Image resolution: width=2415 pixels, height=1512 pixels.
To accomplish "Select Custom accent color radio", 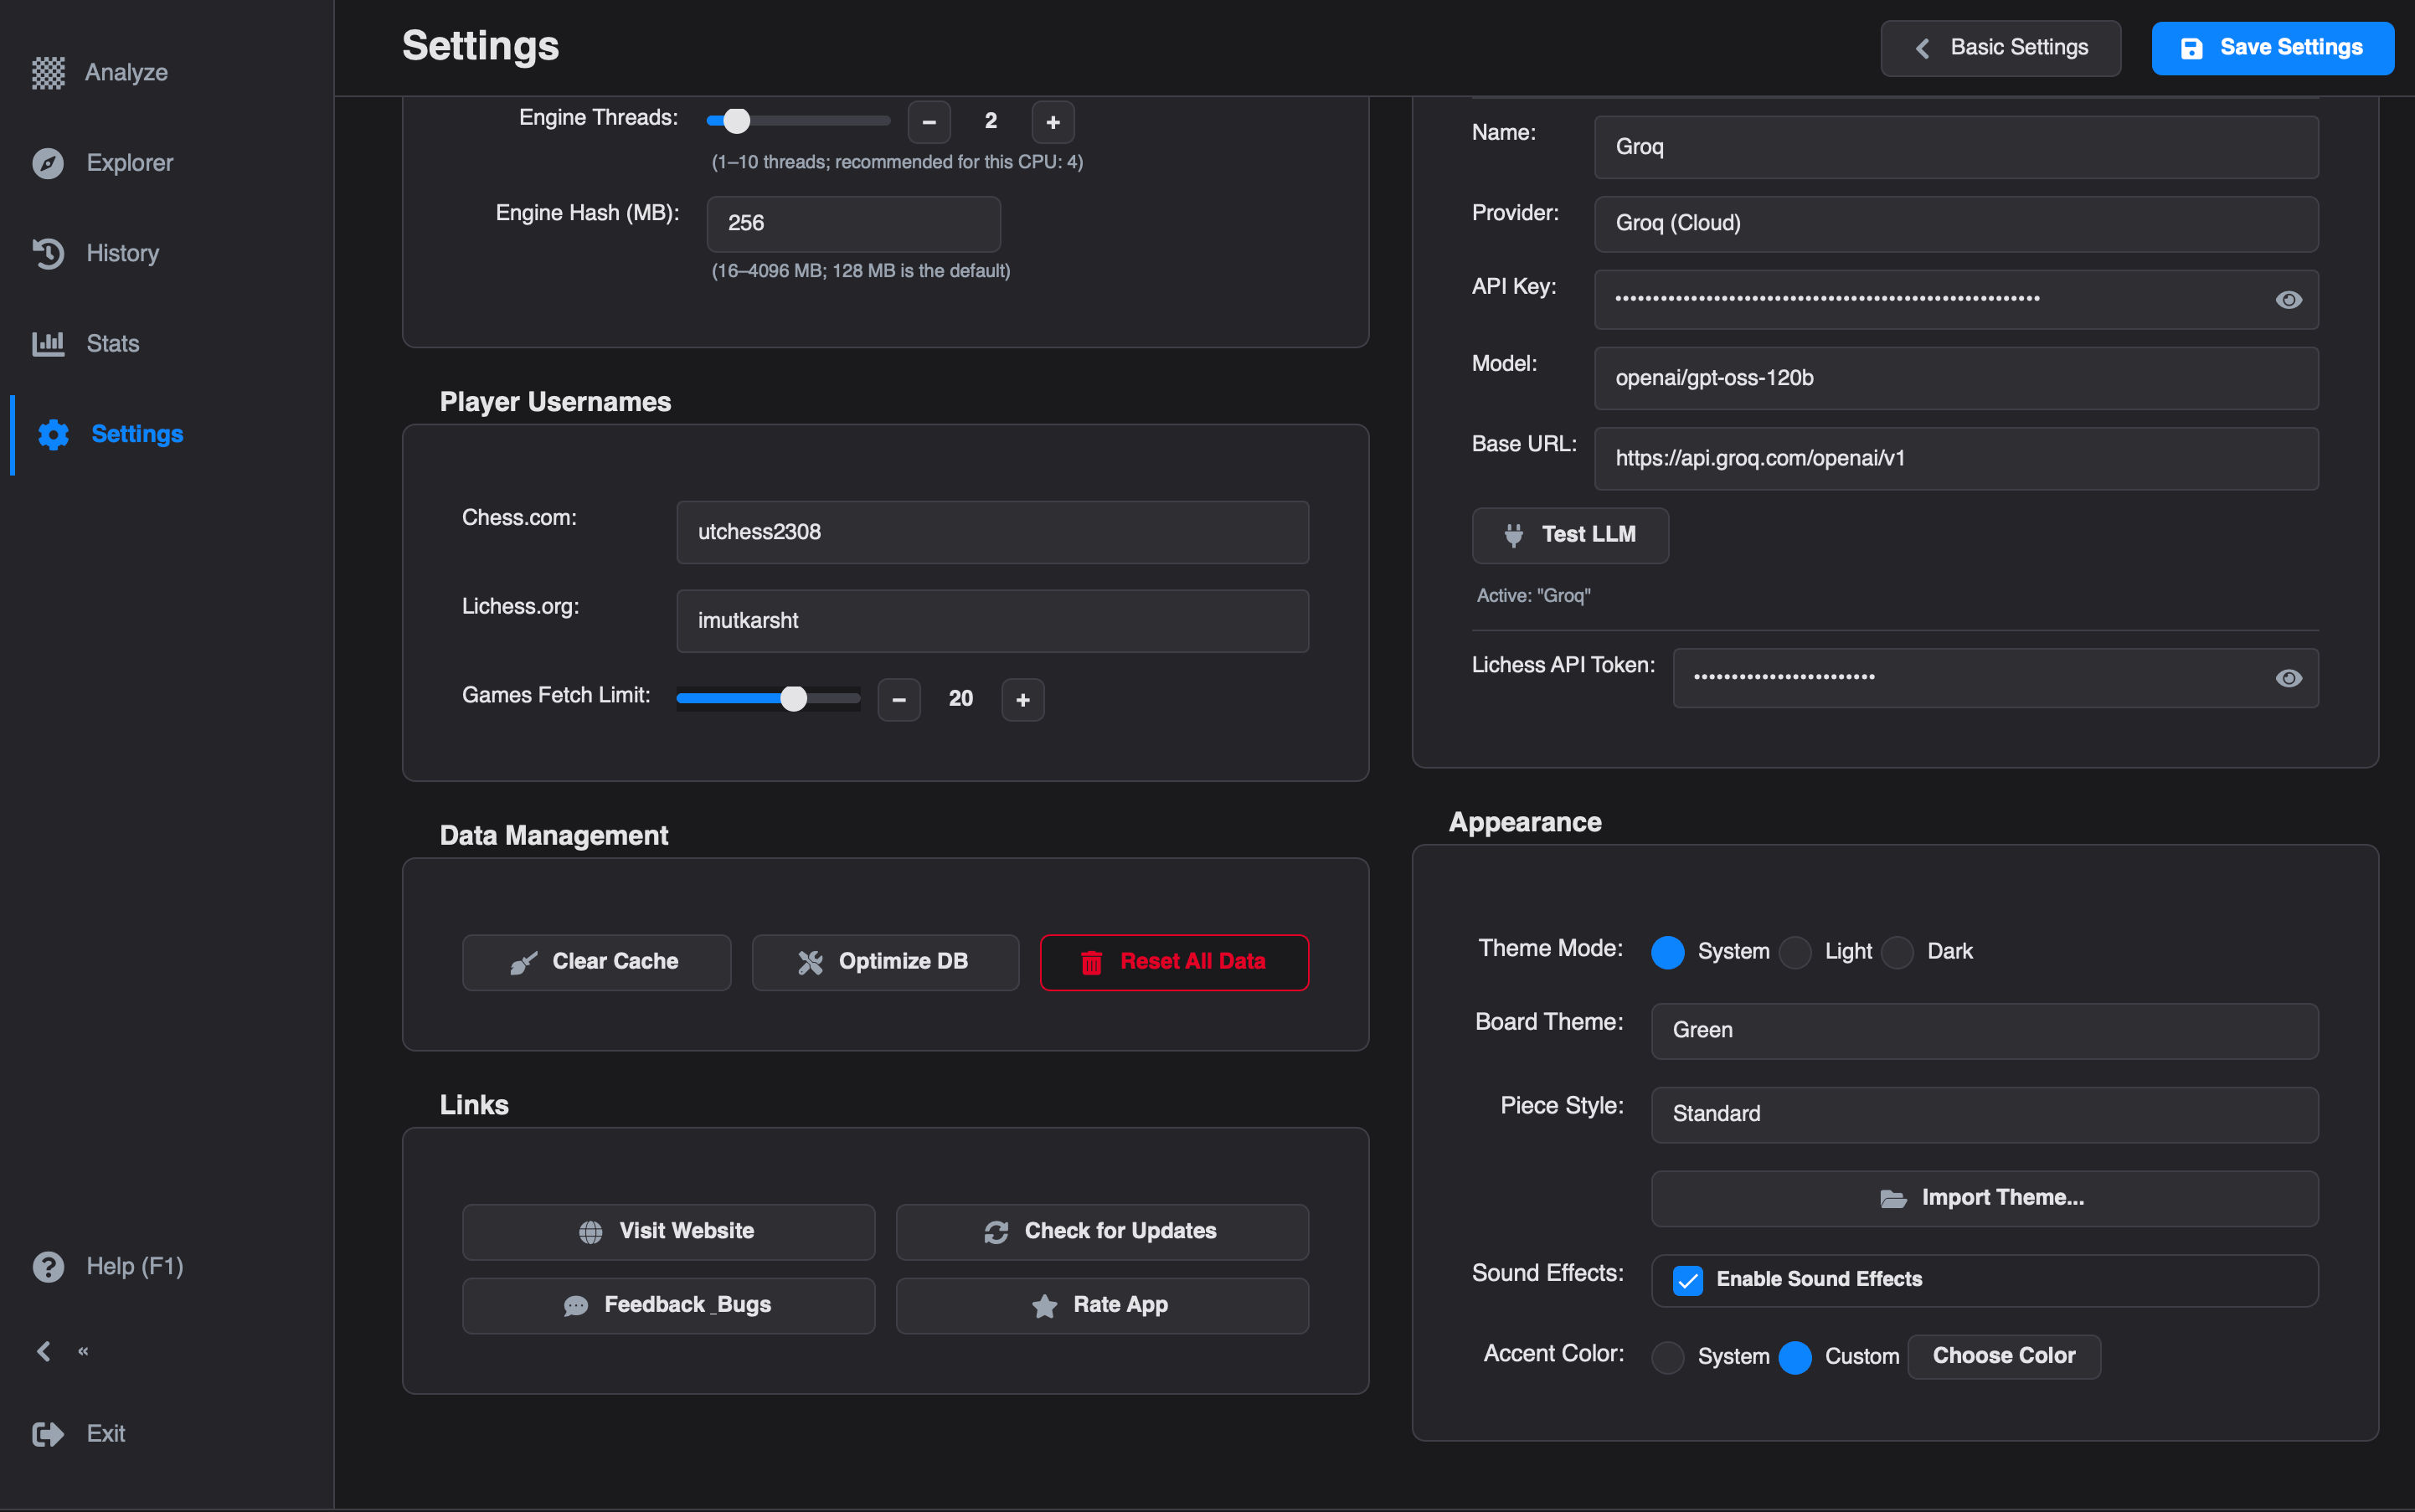I will 1795,1357.
